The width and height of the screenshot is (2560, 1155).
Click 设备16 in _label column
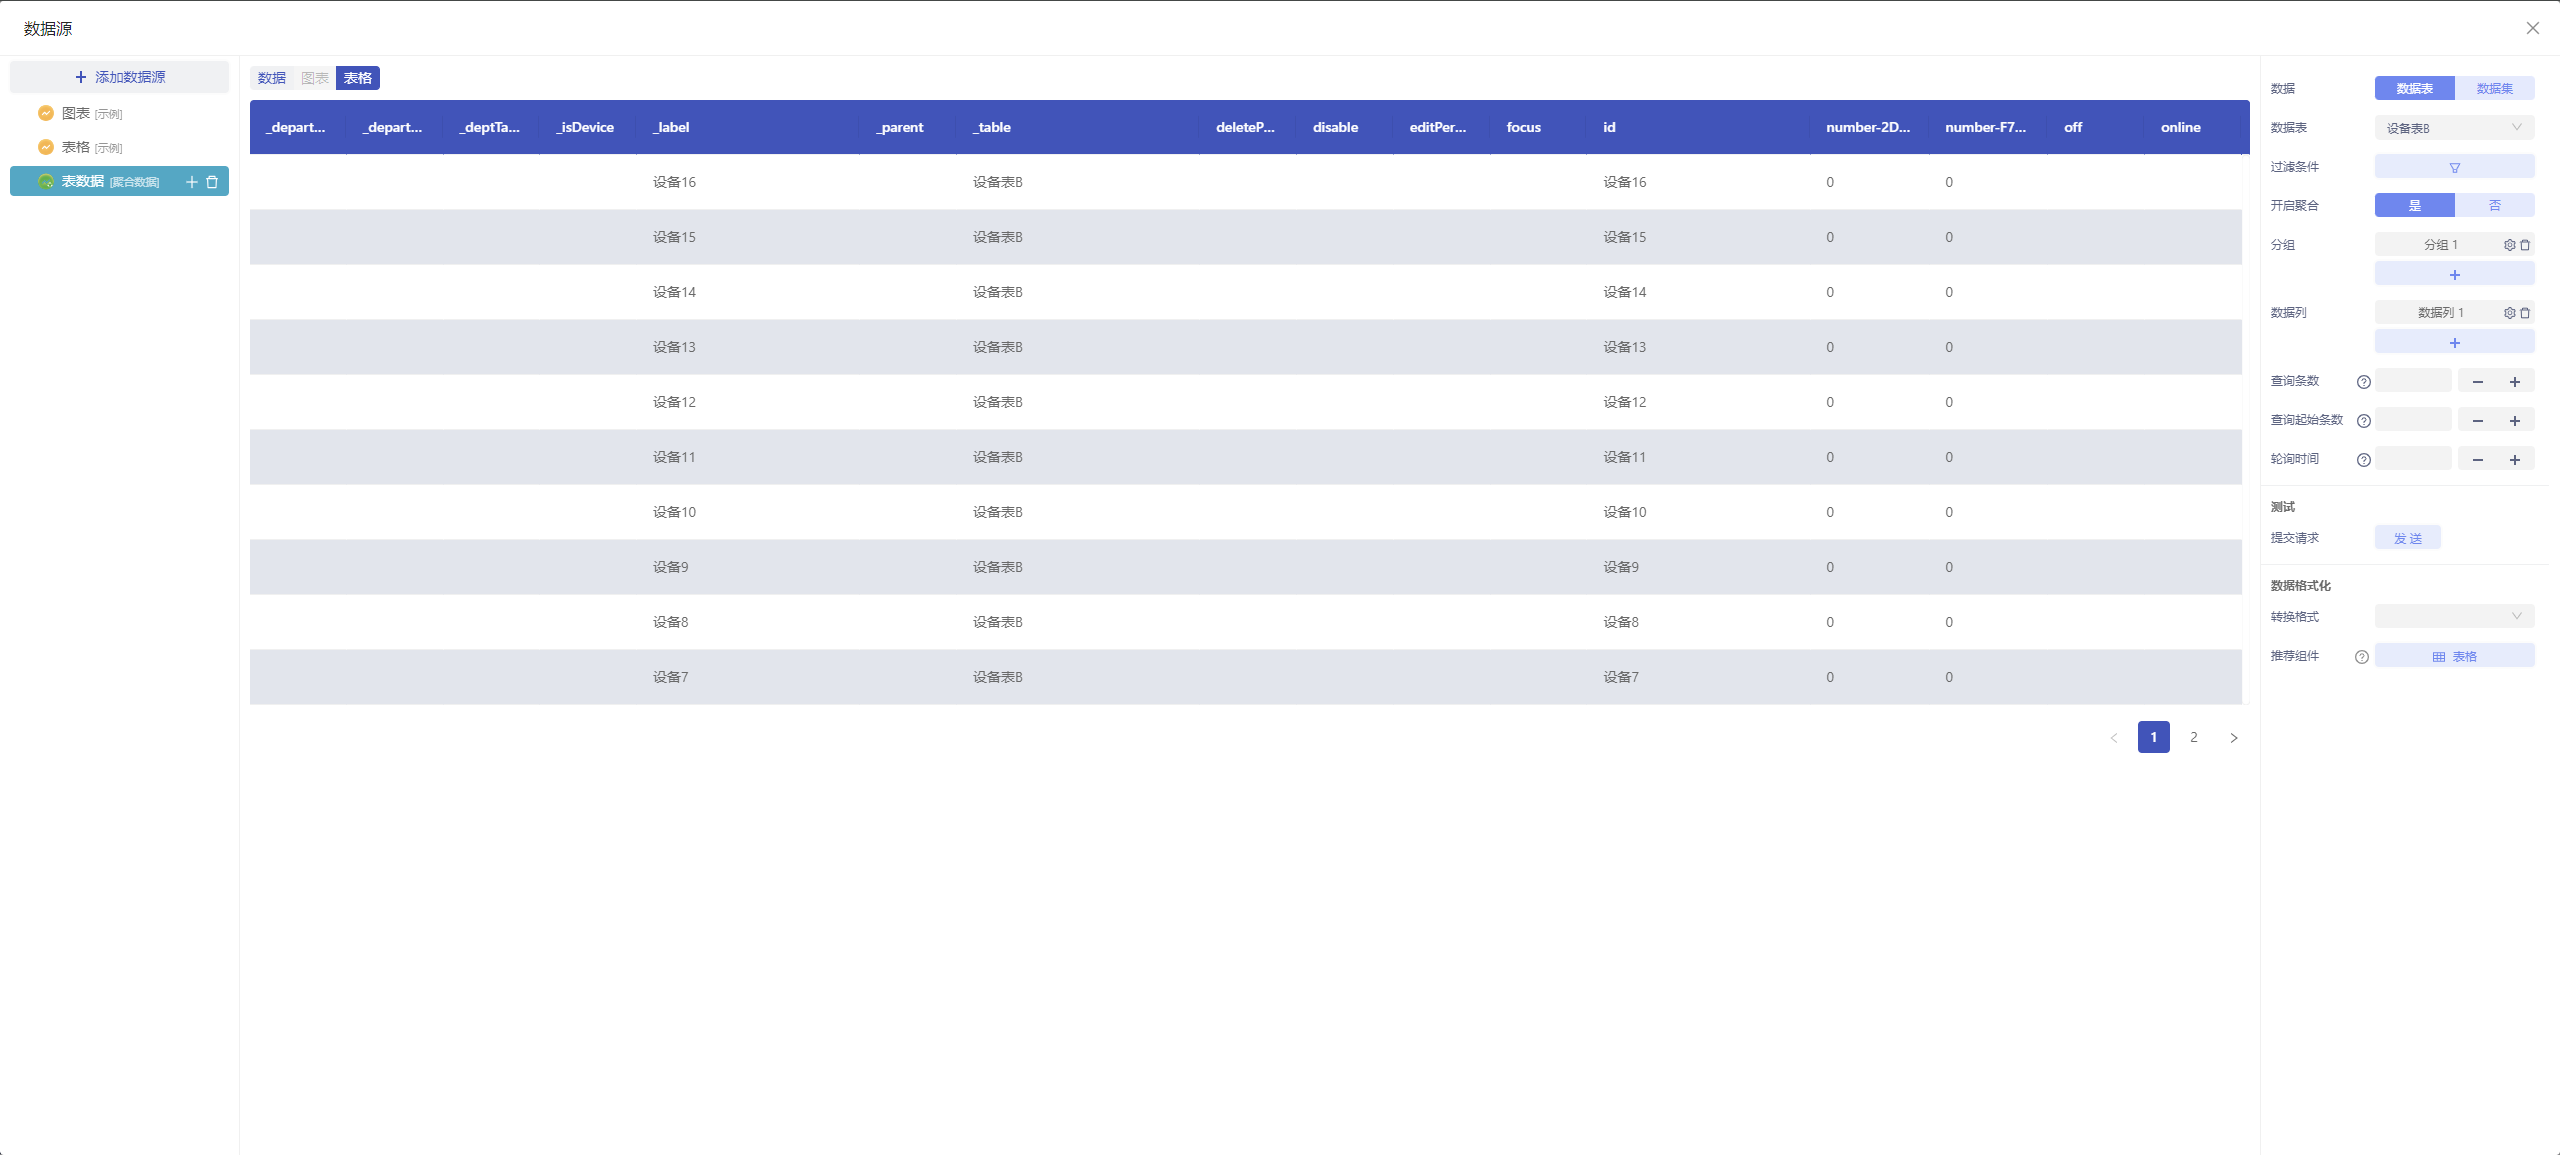click(x=674, y=182)
